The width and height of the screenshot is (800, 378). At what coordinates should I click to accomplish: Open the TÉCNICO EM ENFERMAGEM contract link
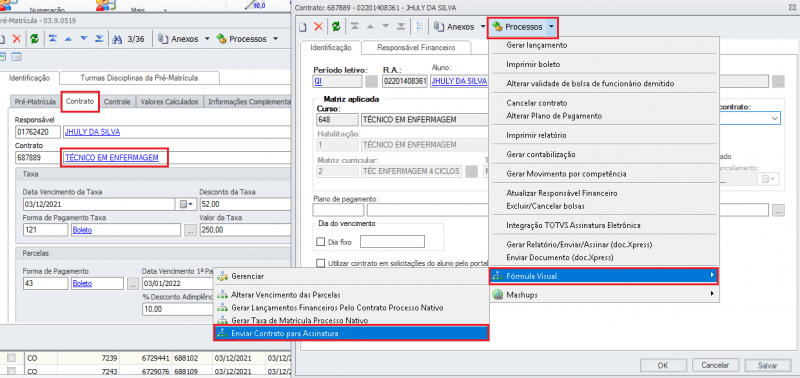click(x=112, y=158)
